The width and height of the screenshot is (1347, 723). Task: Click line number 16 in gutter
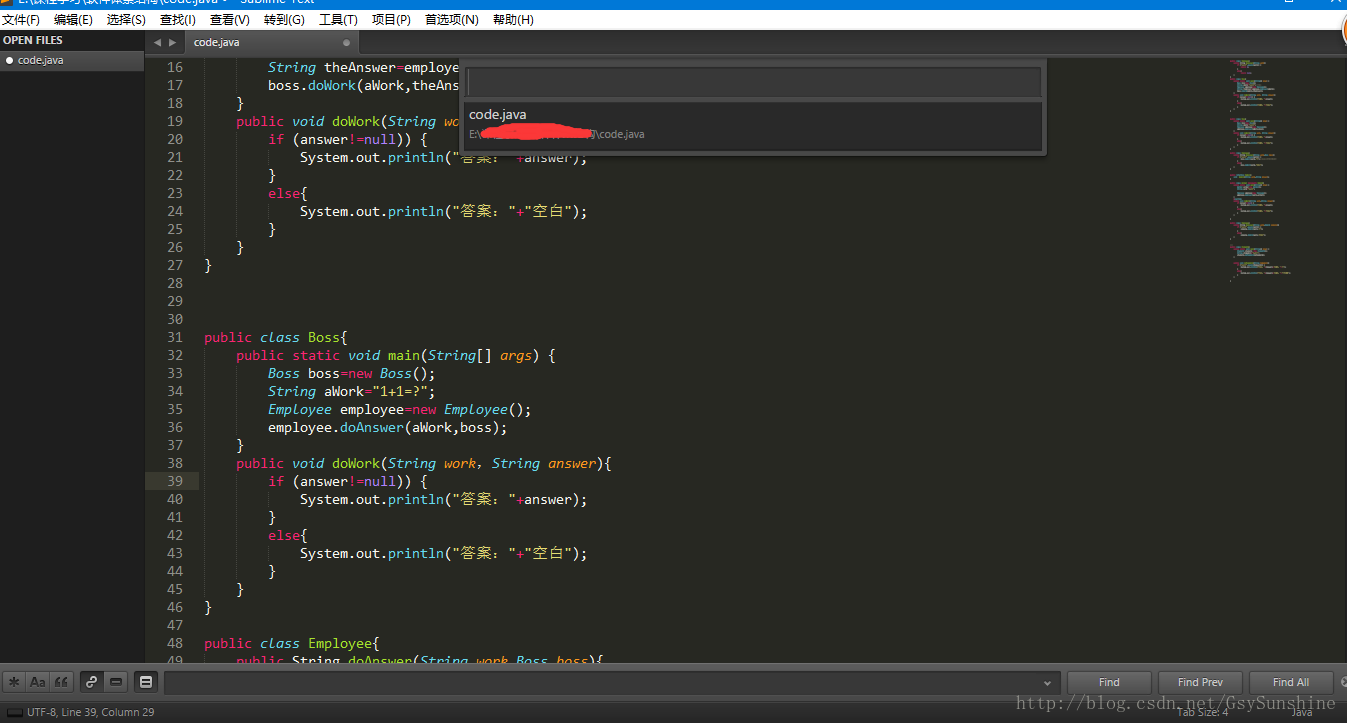tap(174, 67)
